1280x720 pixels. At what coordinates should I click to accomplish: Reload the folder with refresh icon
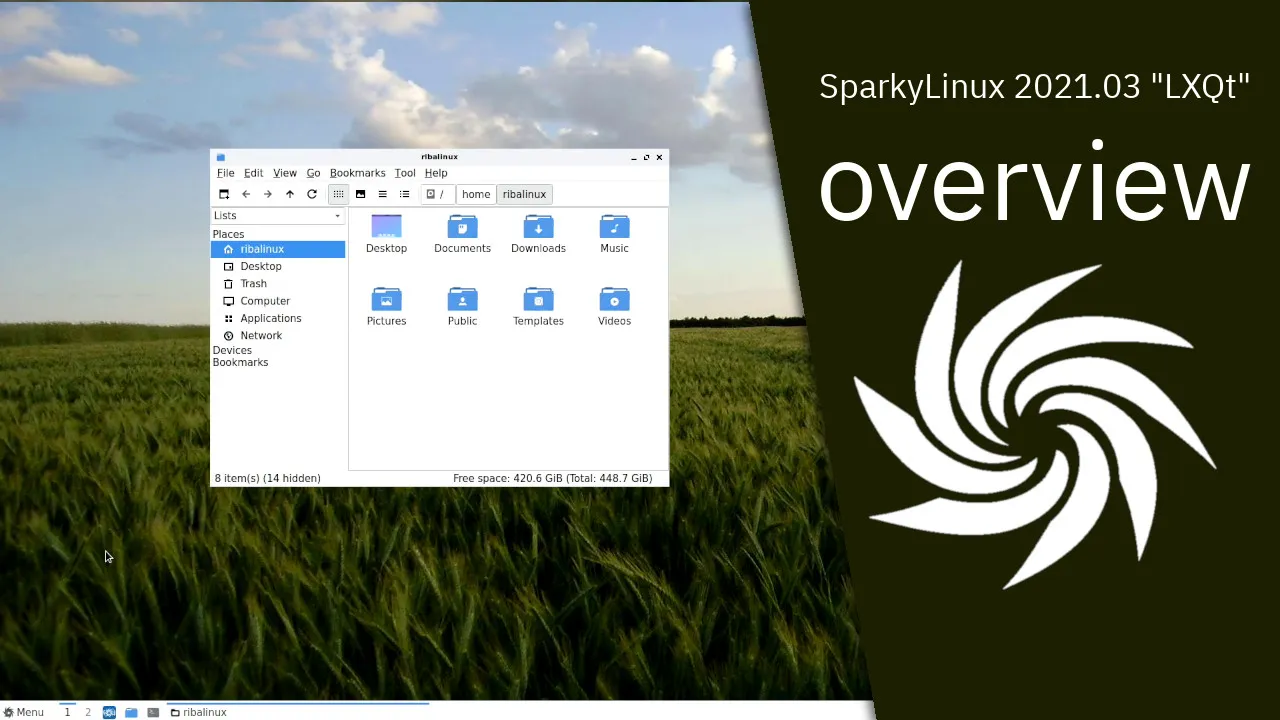[x=312, y=194]
